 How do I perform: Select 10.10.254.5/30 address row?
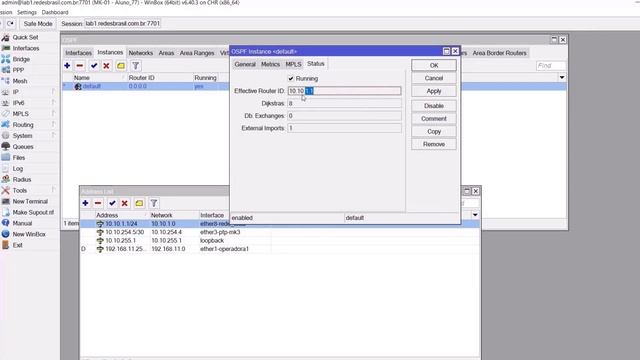(x=280, y=232)
